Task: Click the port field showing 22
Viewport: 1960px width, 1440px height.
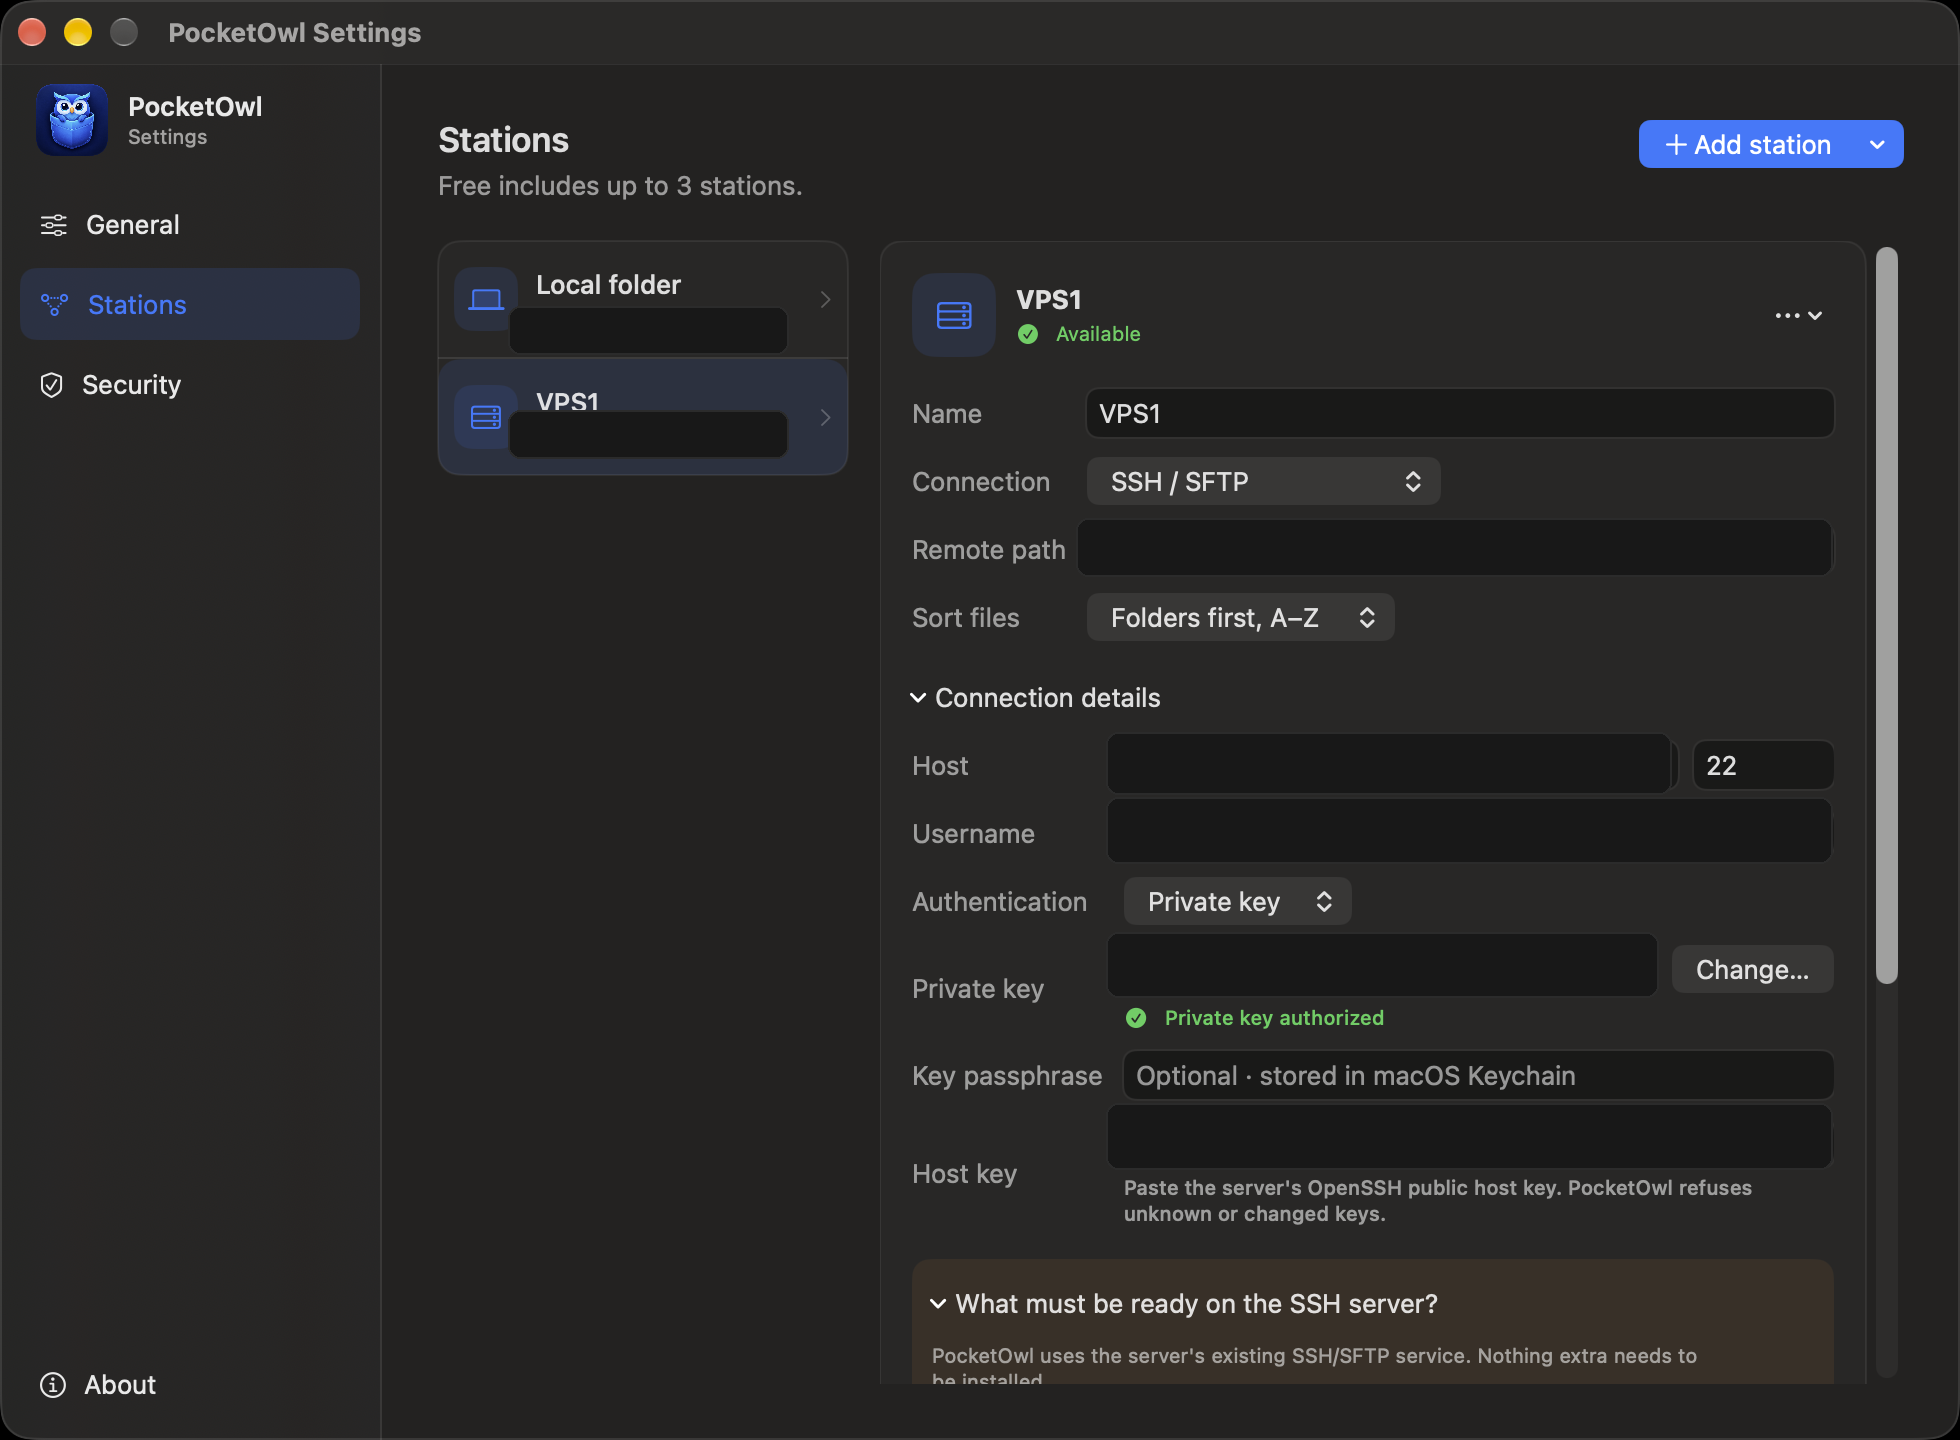Action: coord(1763,766)
